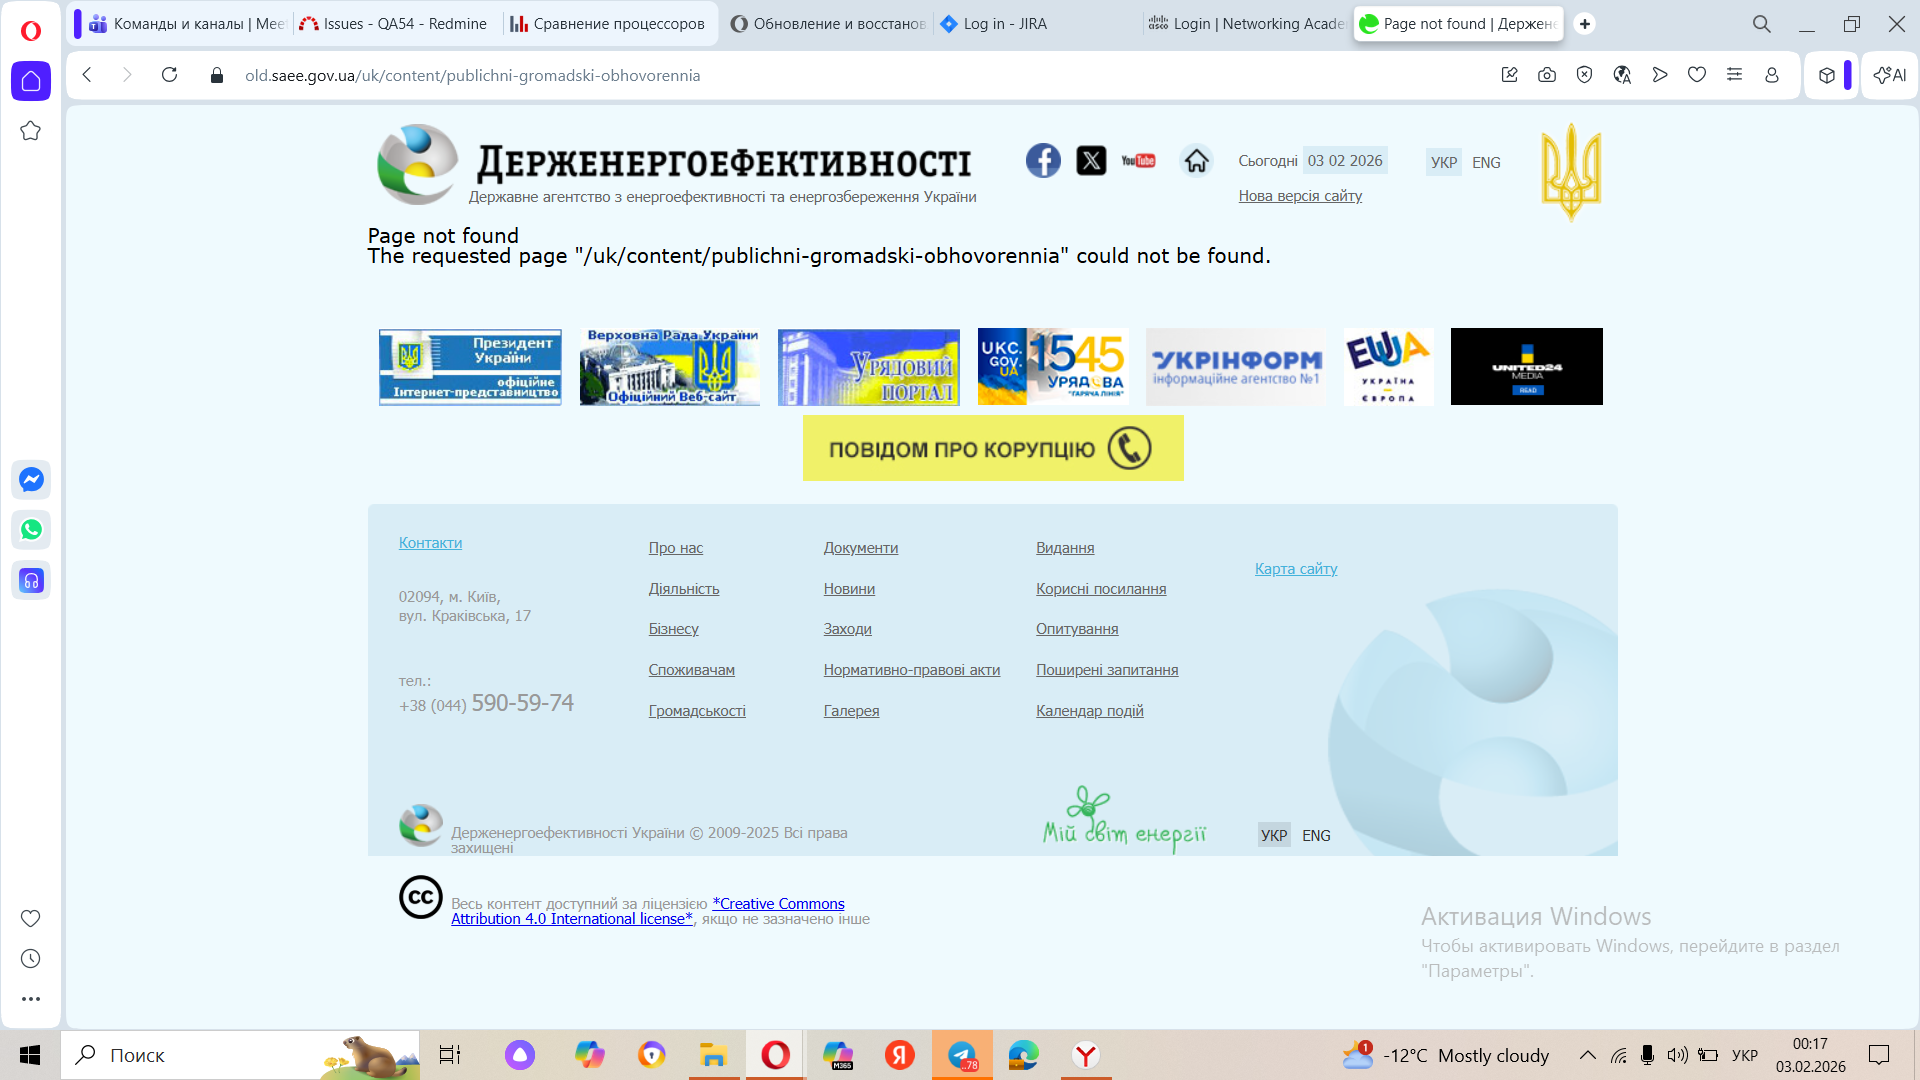This screenshot has height=1080, width=1920.
Task: Open the YouTube icon link
Action: click(x=1138, y=160)
